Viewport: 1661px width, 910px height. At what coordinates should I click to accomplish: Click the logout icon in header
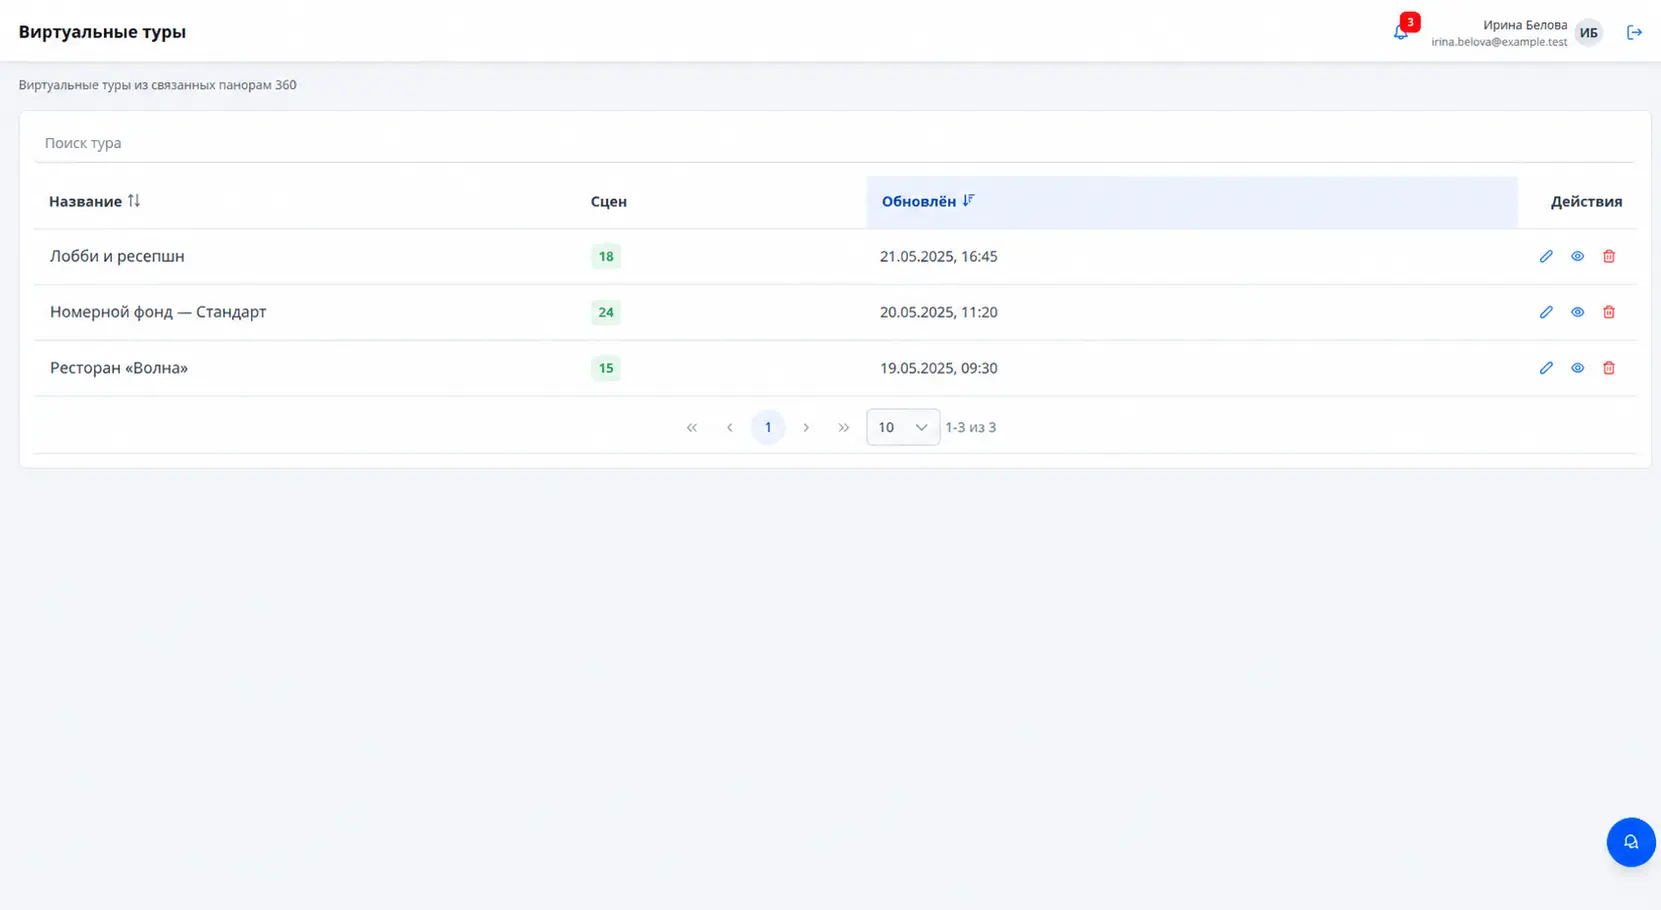[1634, 33]
